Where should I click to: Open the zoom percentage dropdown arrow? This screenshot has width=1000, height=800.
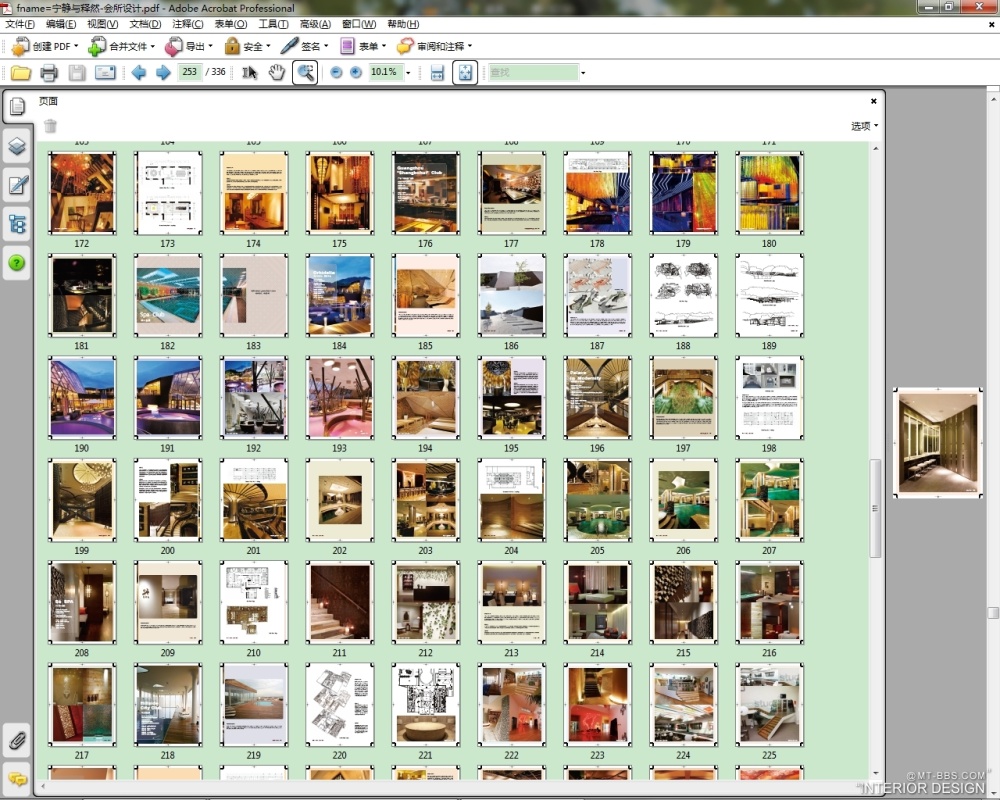(x=408, y=73)
